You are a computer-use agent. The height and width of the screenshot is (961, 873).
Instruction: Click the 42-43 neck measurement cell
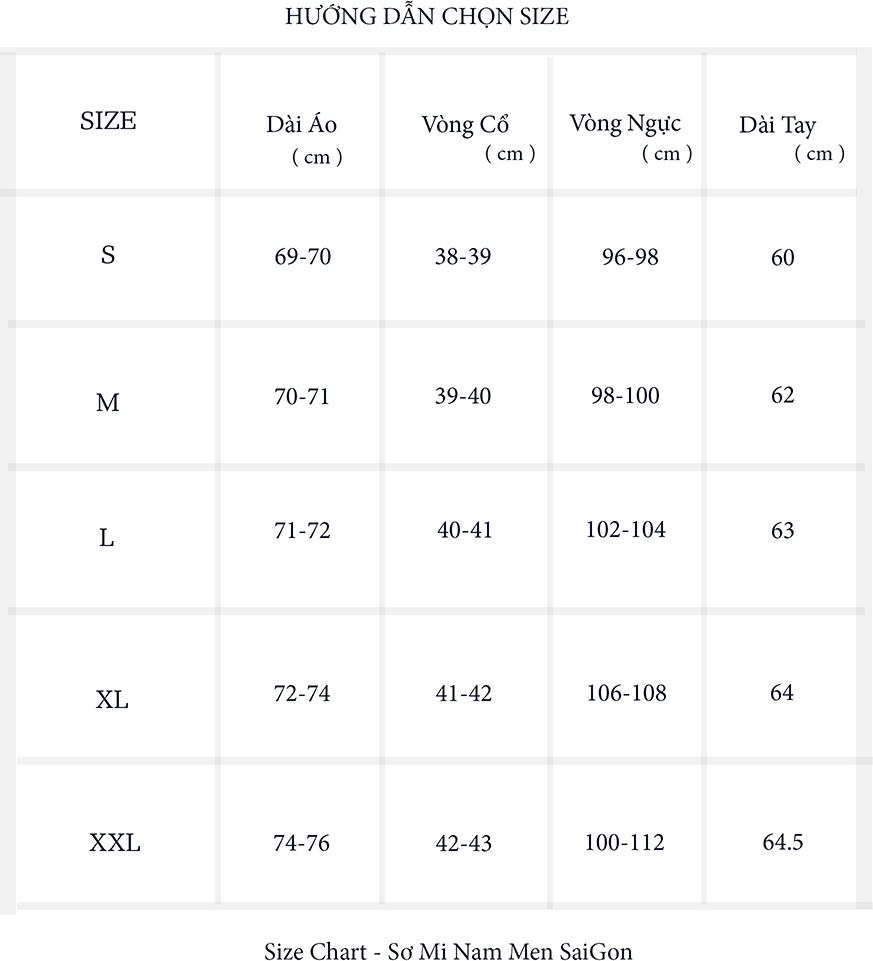click(464, 843)
